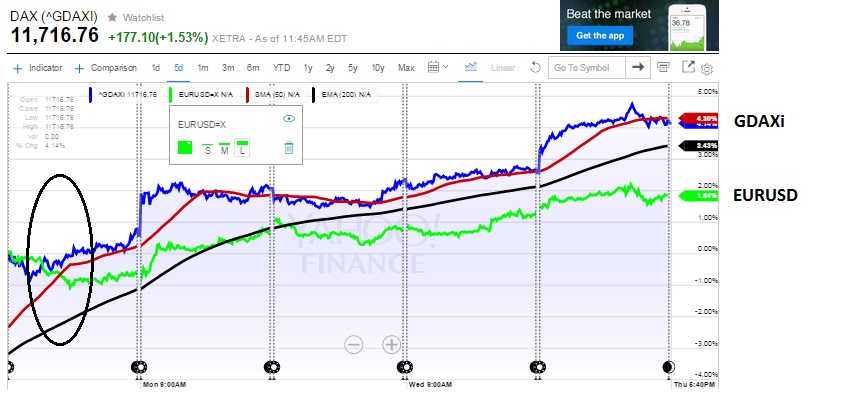Click the '% Chg 4.14%' stat line
The image size is (852, 400).
click(x=41, y=146)
